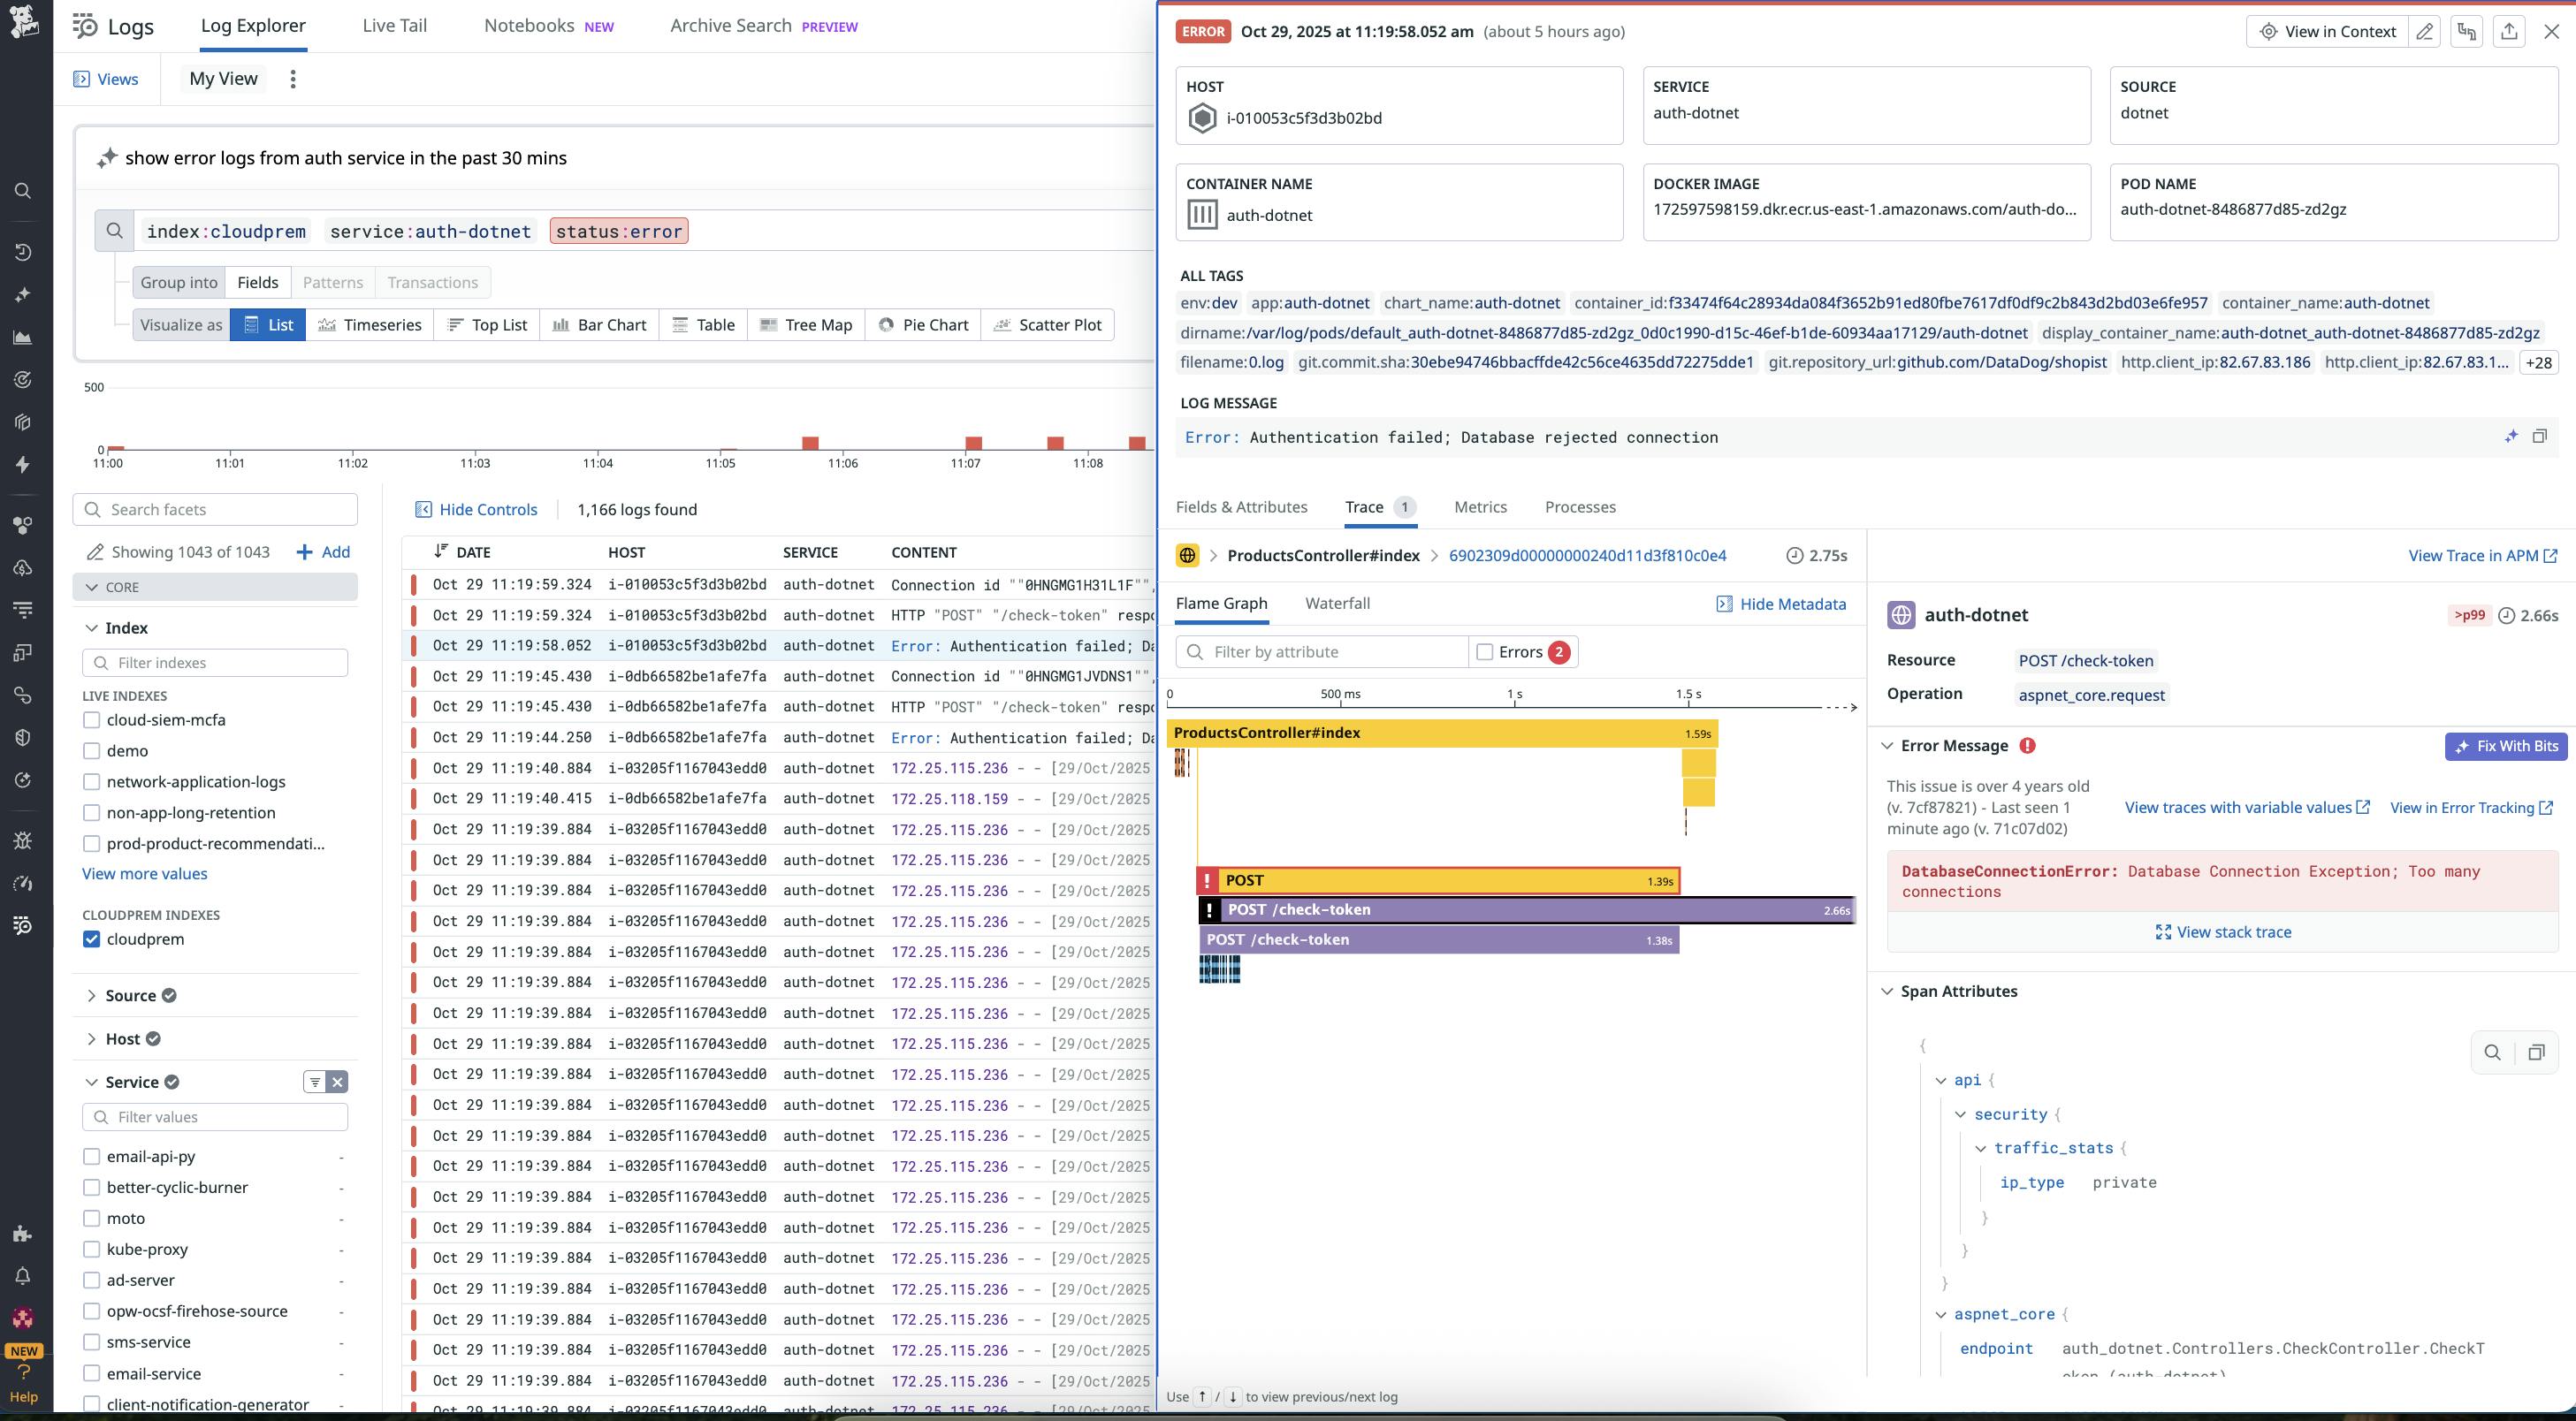
Task: Collapse the security attribute node
Action: click(x=1961, y=1114)
